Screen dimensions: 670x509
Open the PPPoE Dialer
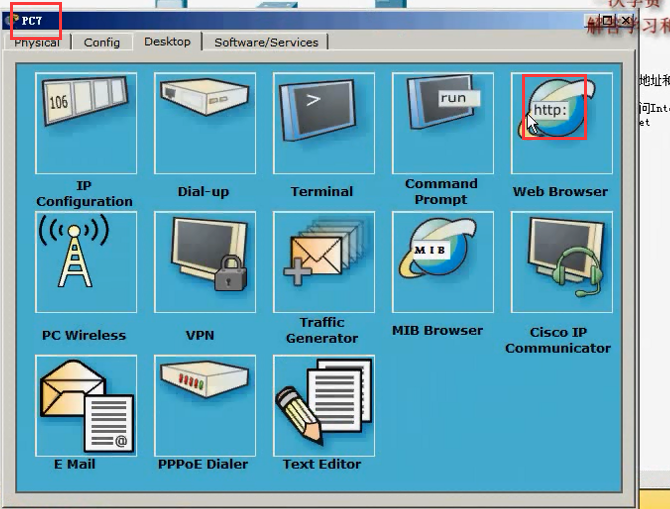tap(205, 406)
